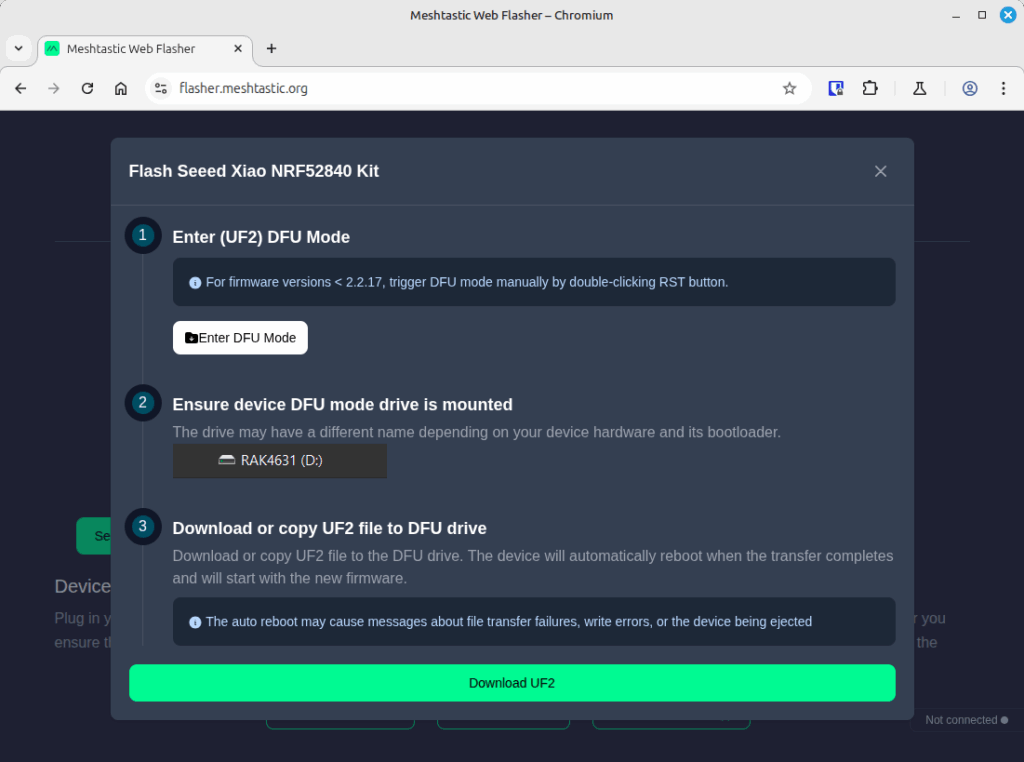1024x762 pixels.
Task: Click the heading Enter (UF2) DFU Mode
Action: pos(261,237)
